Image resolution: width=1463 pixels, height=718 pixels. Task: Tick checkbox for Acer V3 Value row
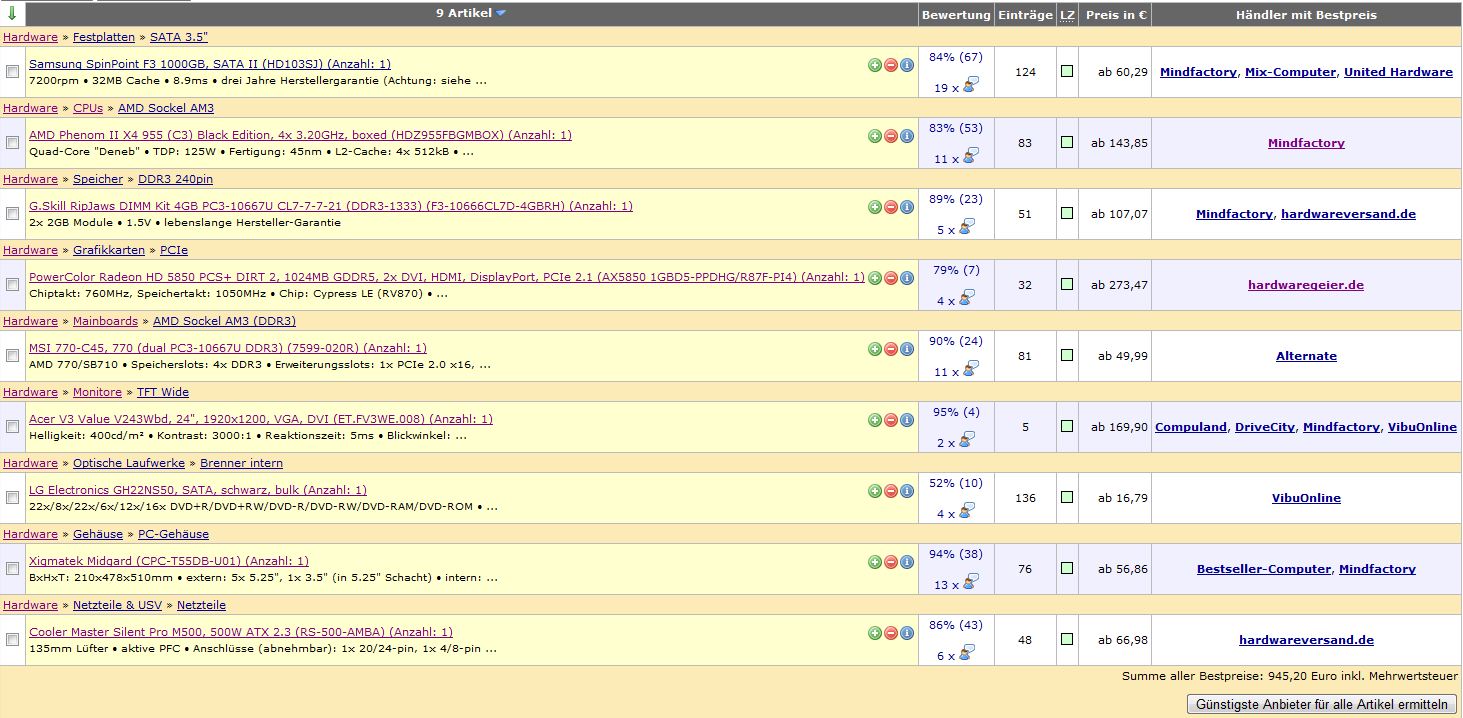(12, 427)
